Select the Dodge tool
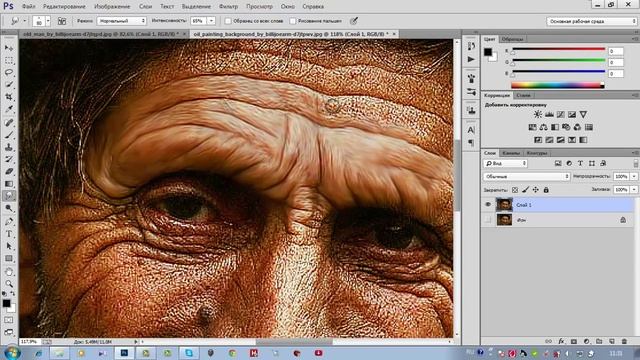 9,208
